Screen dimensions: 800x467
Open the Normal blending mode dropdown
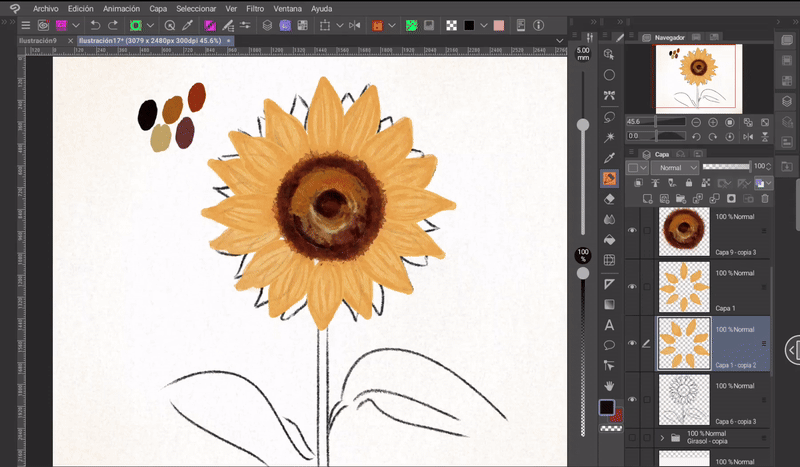(676, 167)
